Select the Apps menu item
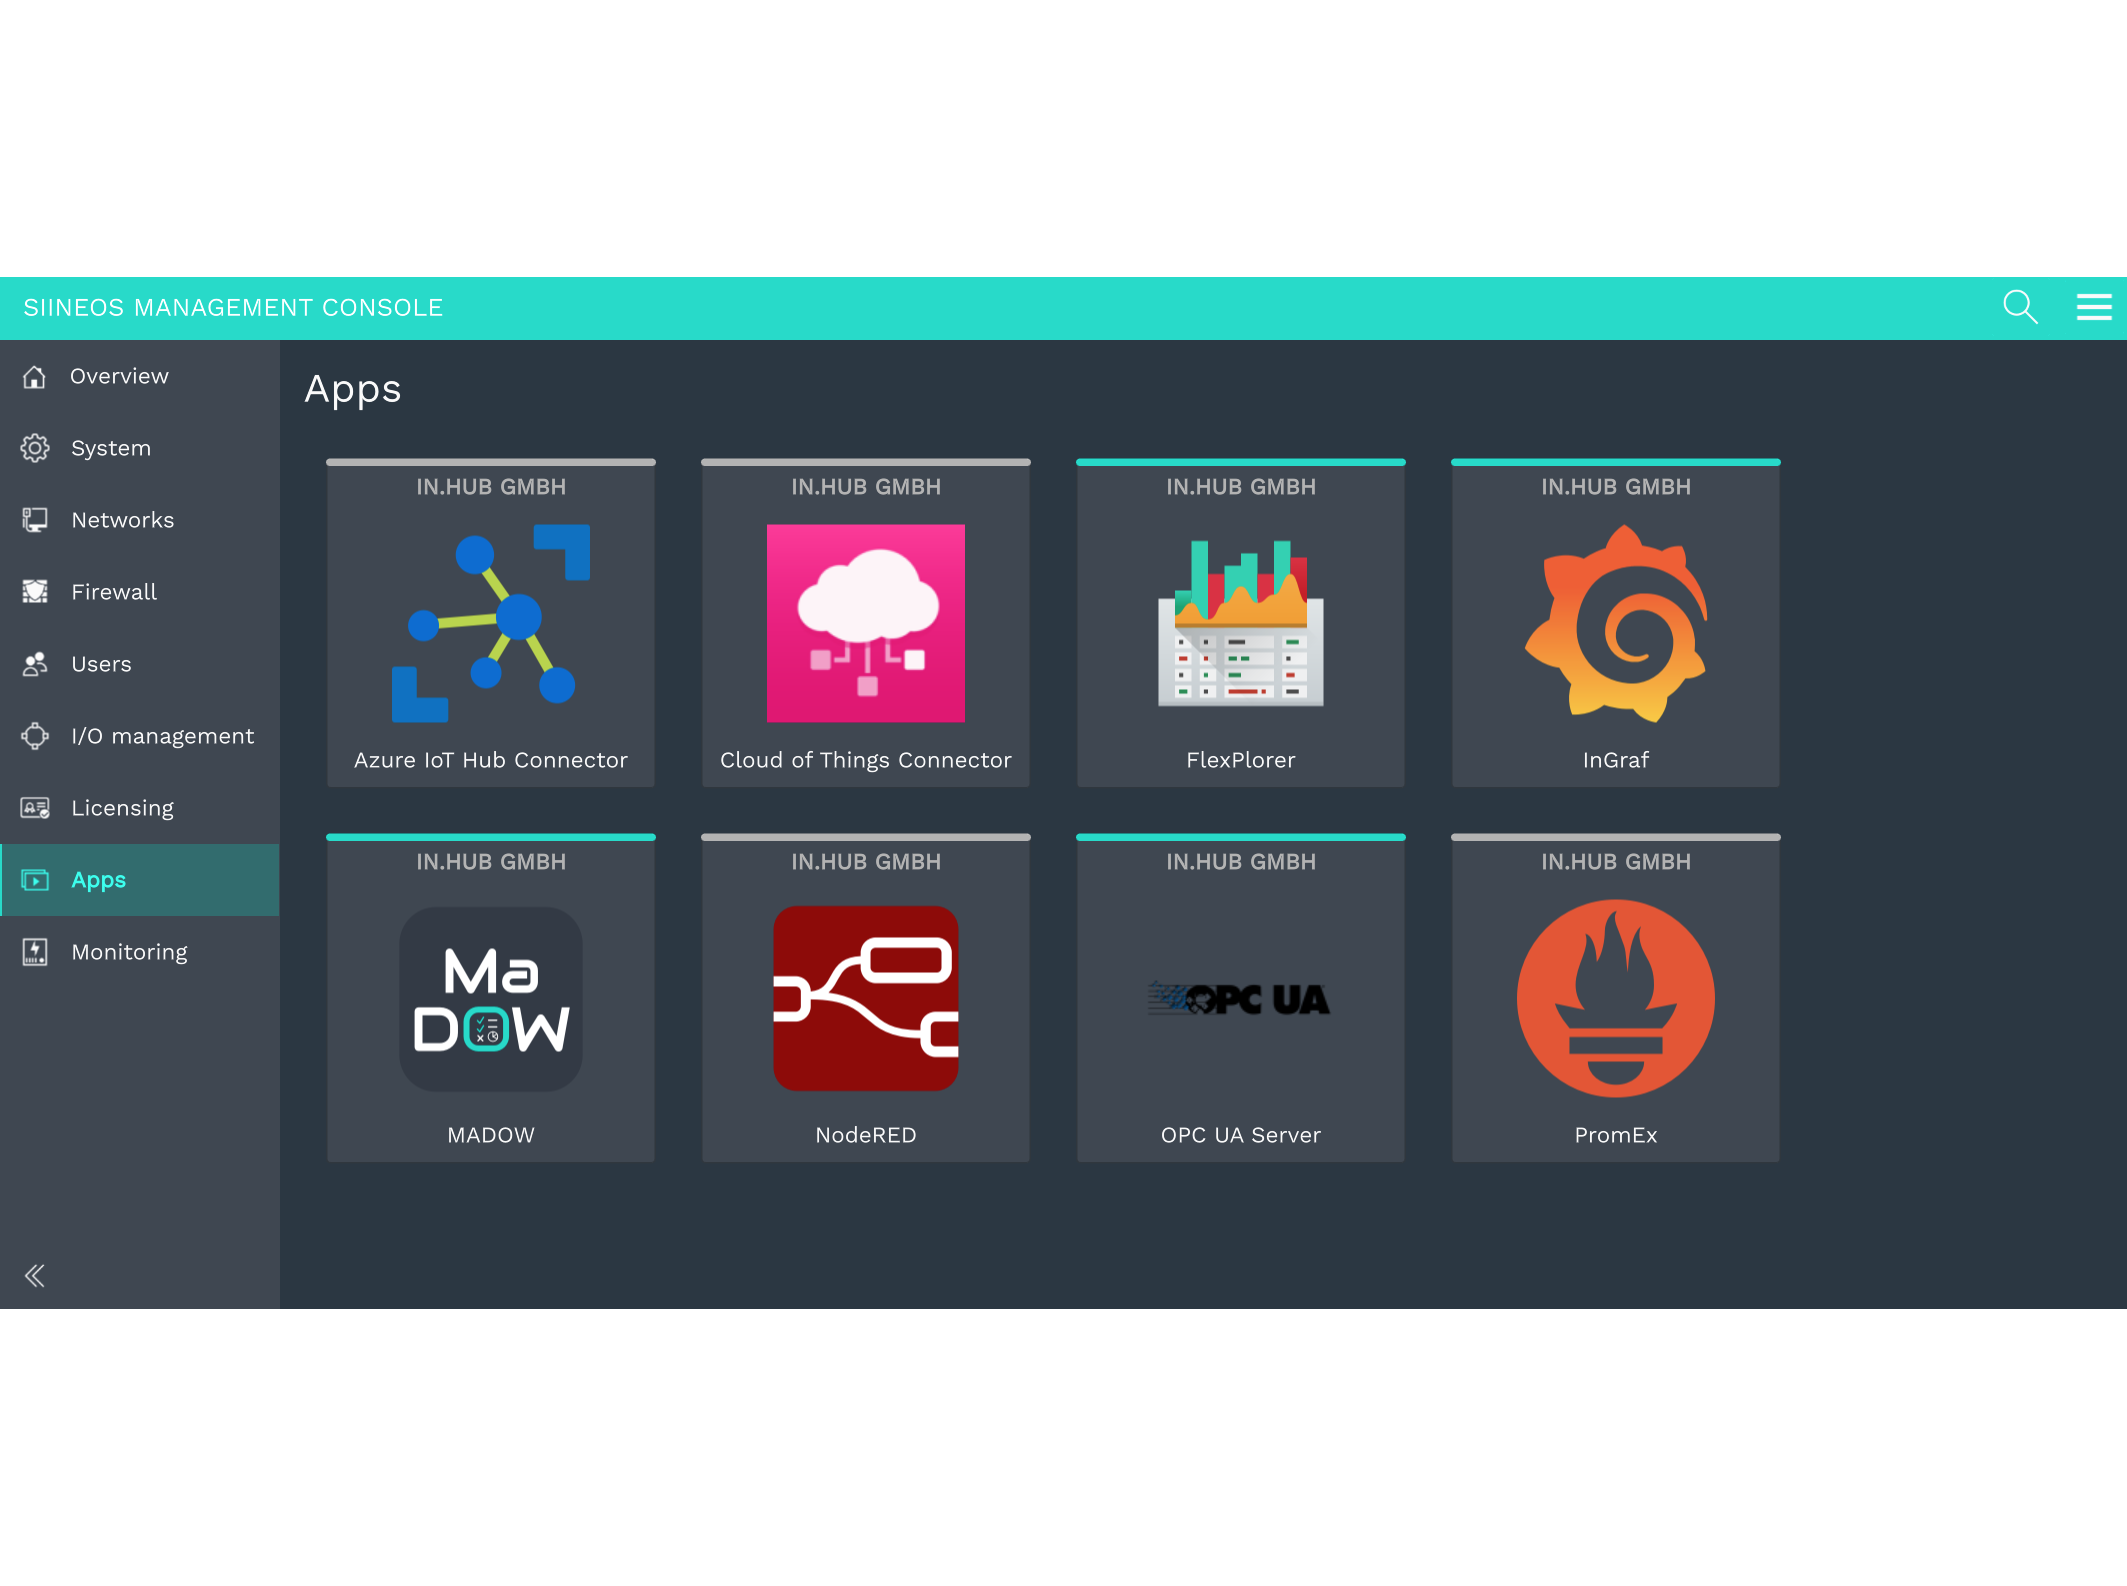The width and height of the screenshot is (2127, 1586). point(140,880)
